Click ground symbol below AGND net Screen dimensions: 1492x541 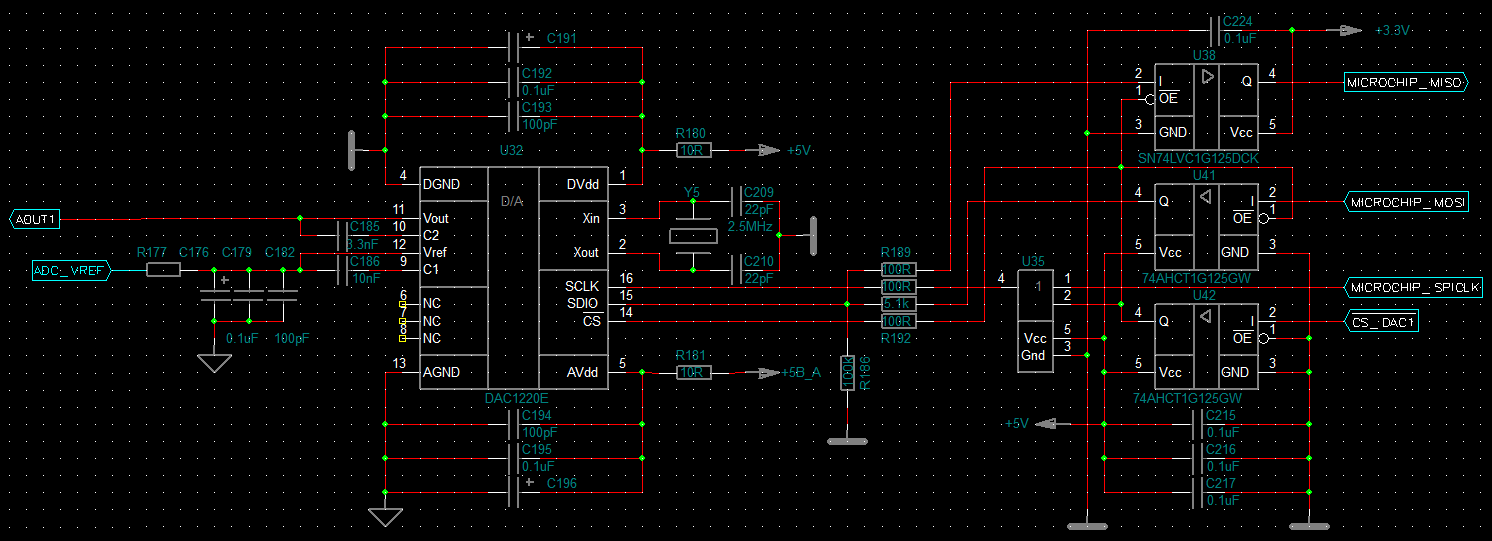pos(385,516)
